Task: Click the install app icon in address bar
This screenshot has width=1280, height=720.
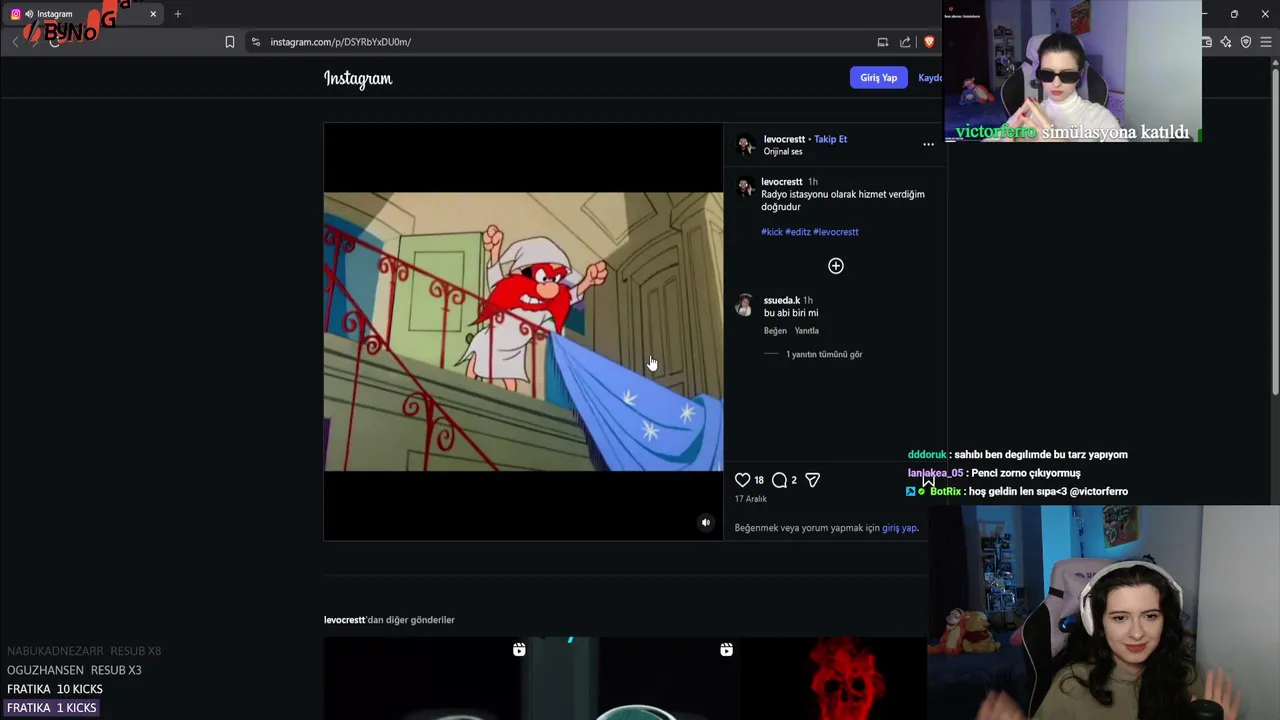Action: click(x=883, y=42)
